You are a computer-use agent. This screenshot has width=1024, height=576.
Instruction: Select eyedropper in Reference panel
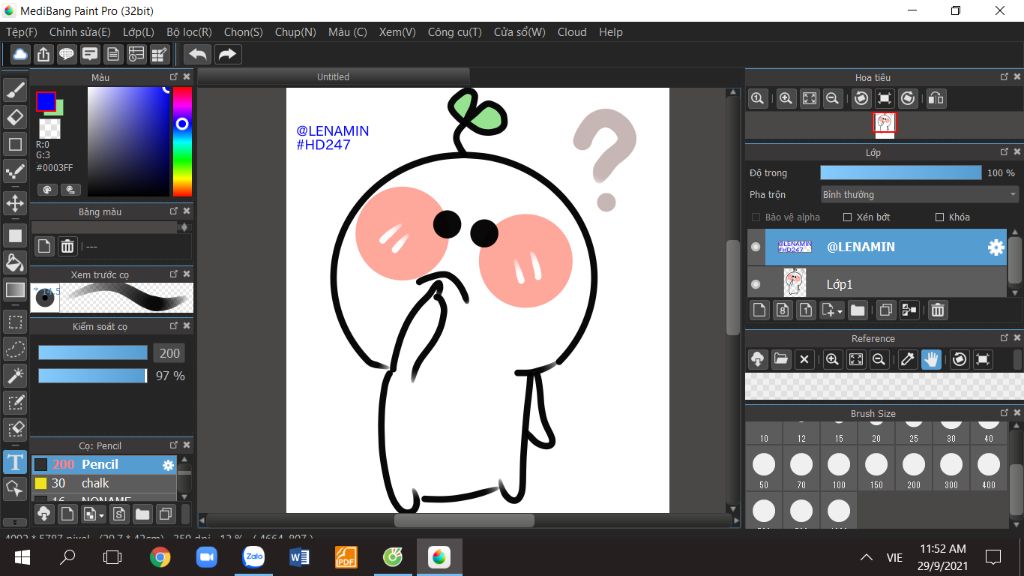pos(907,359)
